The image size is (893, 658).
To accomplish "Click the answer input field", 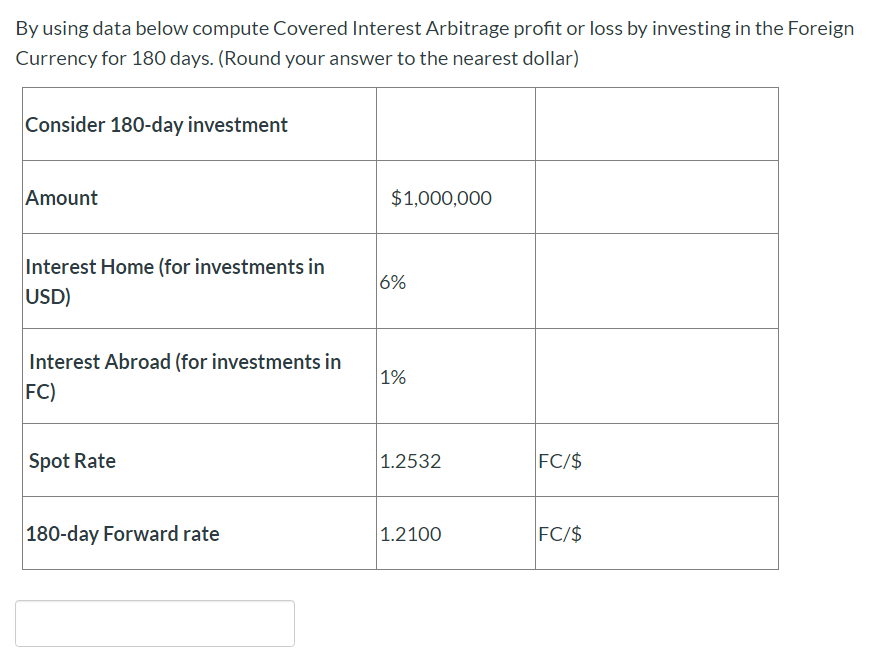I will (x=154, y=623).
